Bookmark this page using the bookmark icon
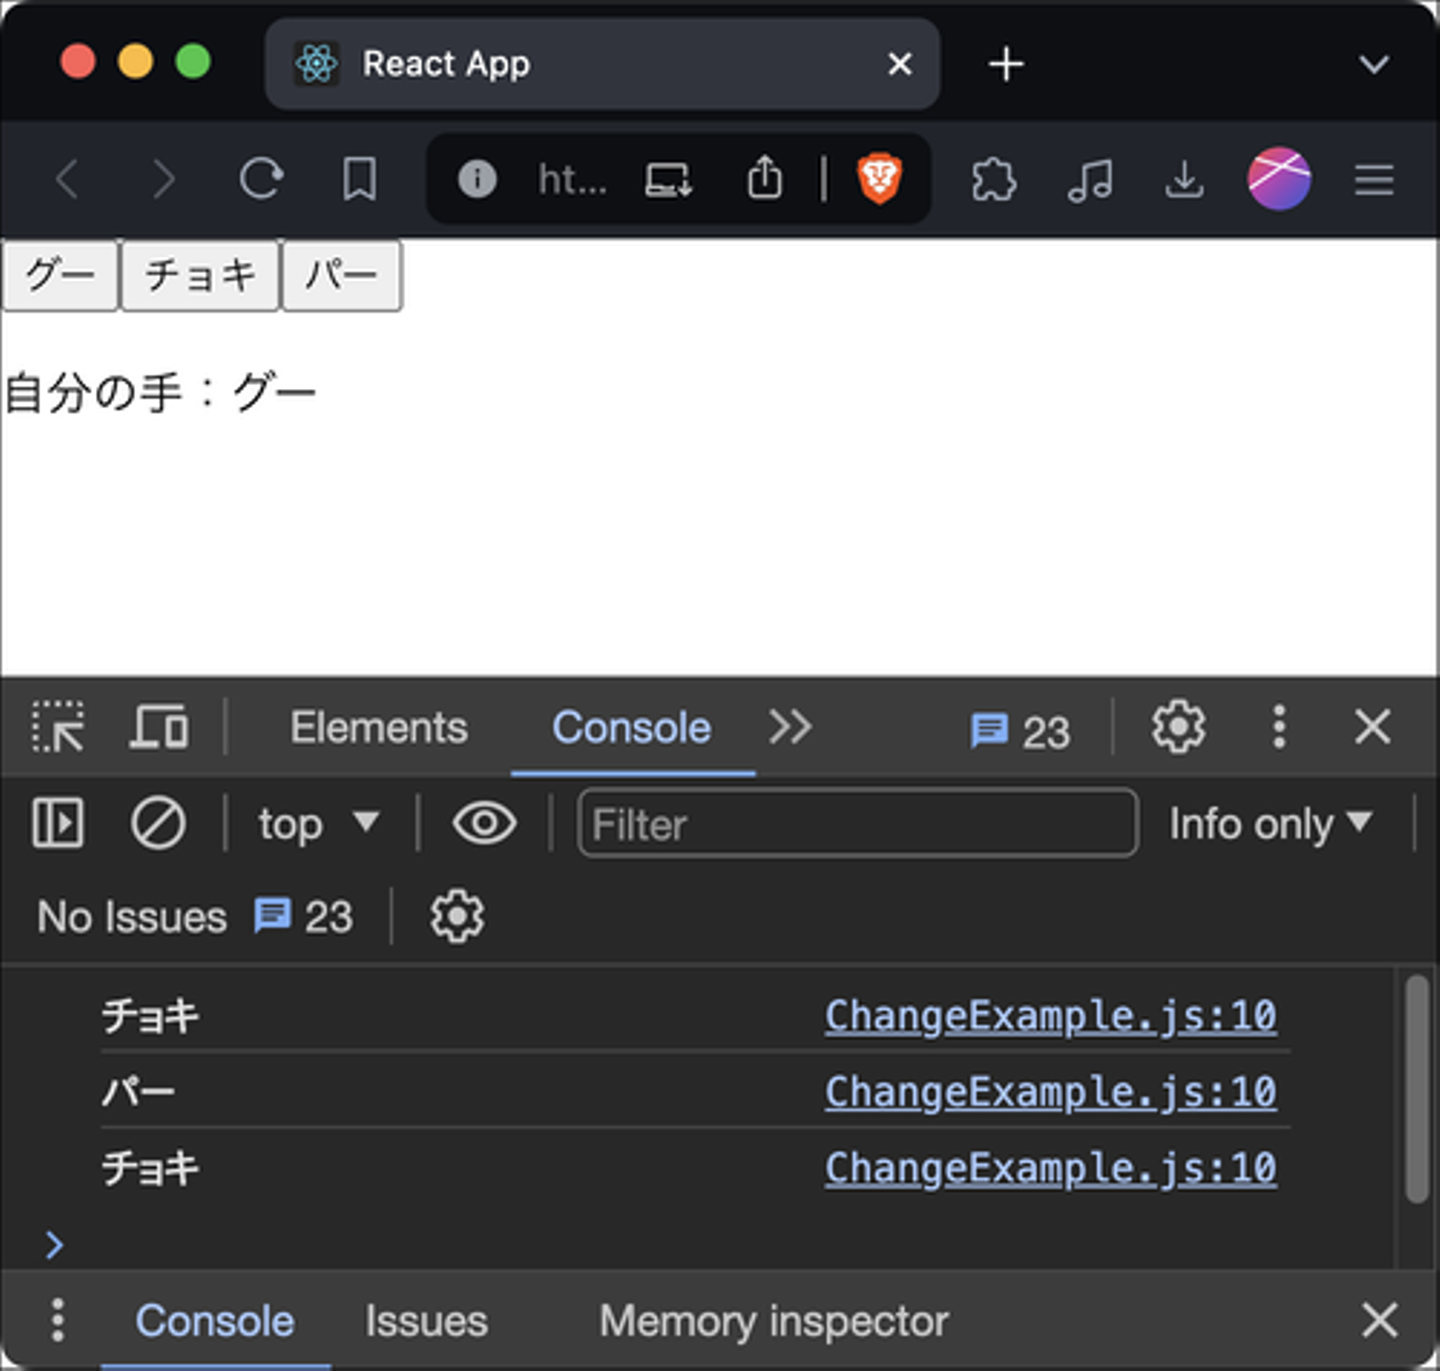The width and height of the screenshot is (1440, 1371). pos(359,180)
